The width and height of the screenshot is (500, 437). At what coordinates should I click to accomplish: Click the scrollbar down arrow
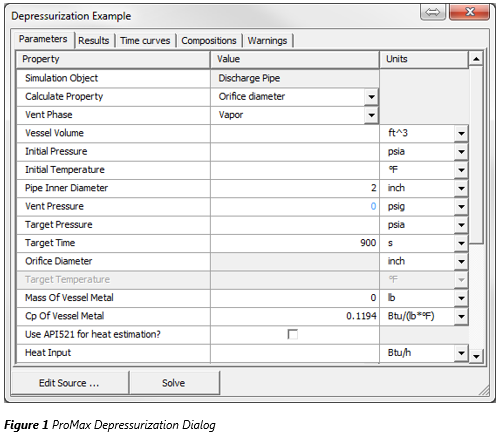tap(476, 356)
